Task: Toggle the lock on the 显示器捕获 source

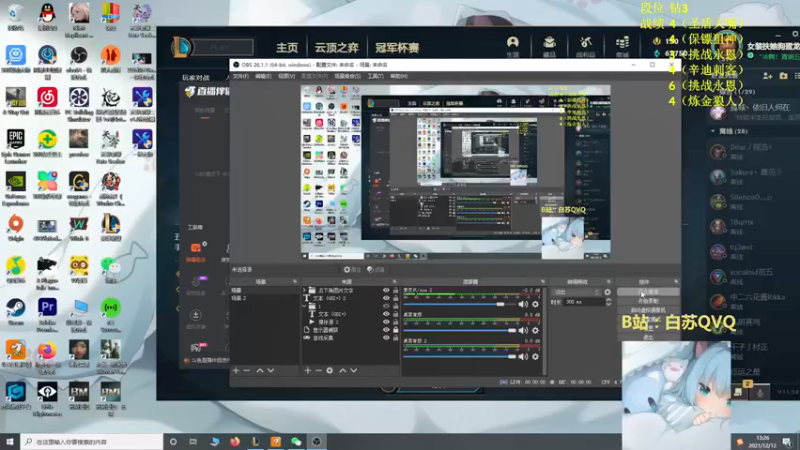Action: click(395, 330)
